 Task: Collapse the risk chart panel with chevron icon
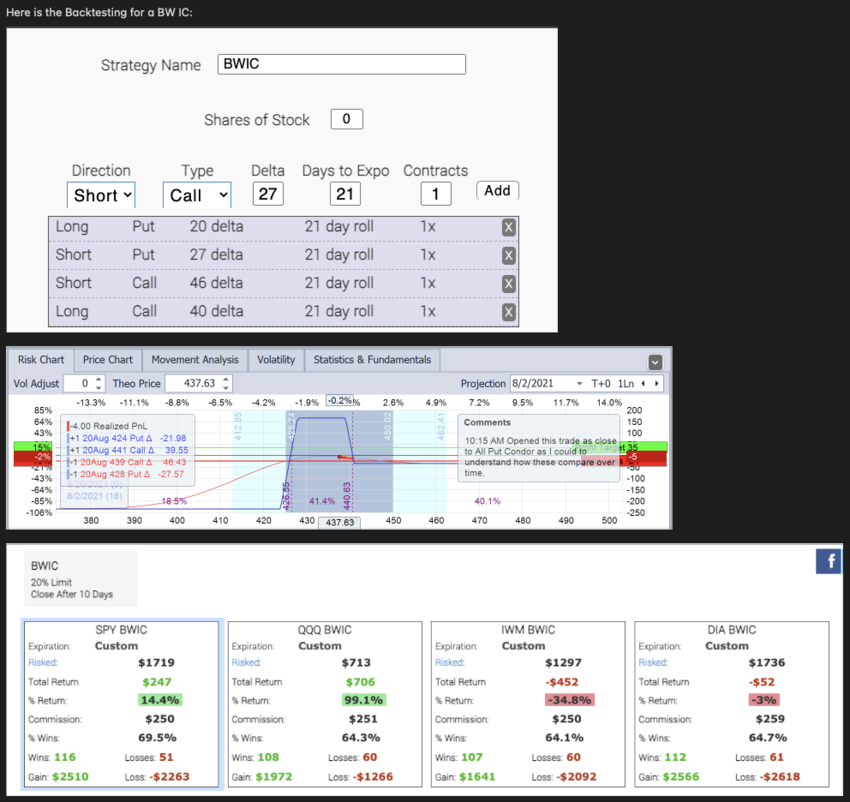(655, 362)
